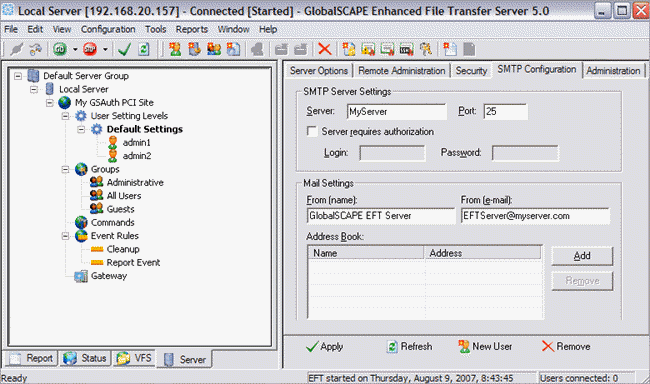Switch to the Report bottom tab
Viewport: 650px width, 384px height.
click(x=32, y=358)
